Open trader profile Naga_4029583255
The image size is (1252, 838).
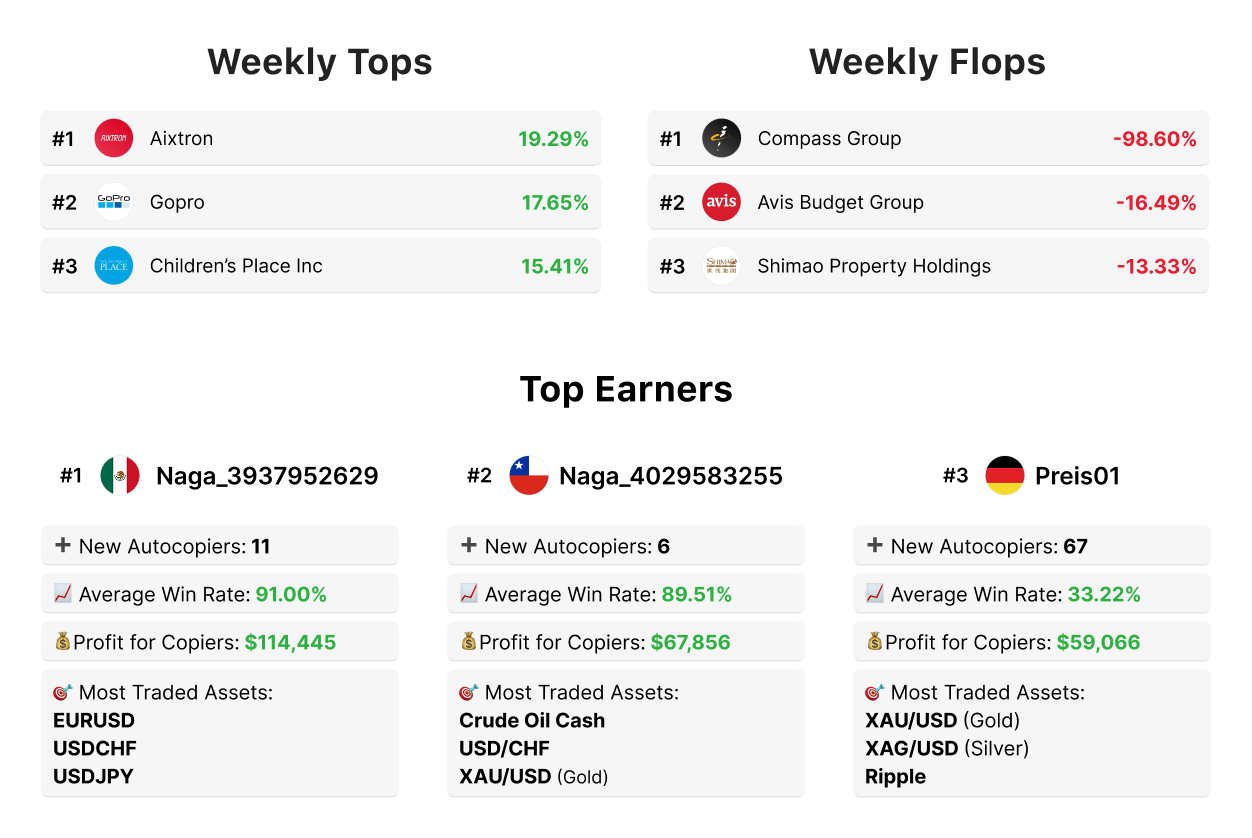(x=670, y=476)
